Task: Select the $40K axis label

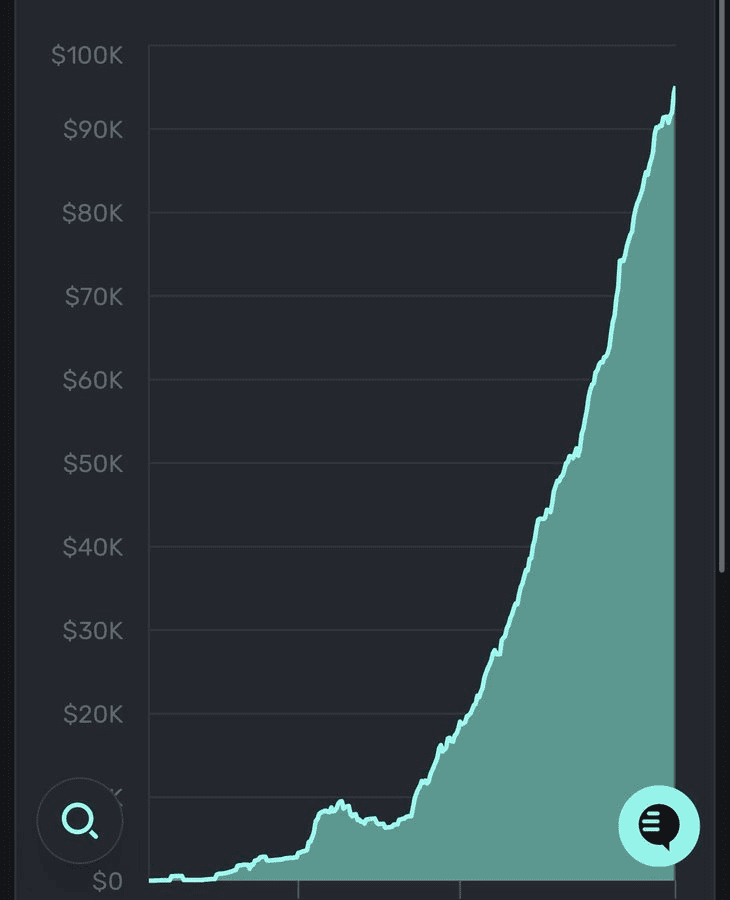Action: pos(92,547)
